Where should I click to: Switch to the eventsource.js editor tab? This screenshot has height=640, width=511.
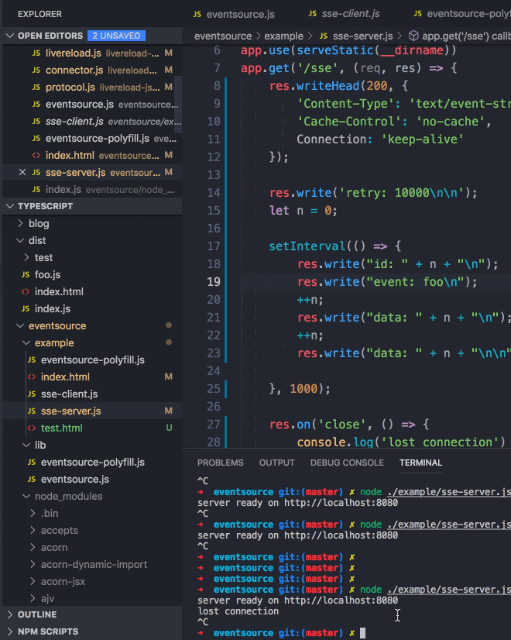point(234,14)
